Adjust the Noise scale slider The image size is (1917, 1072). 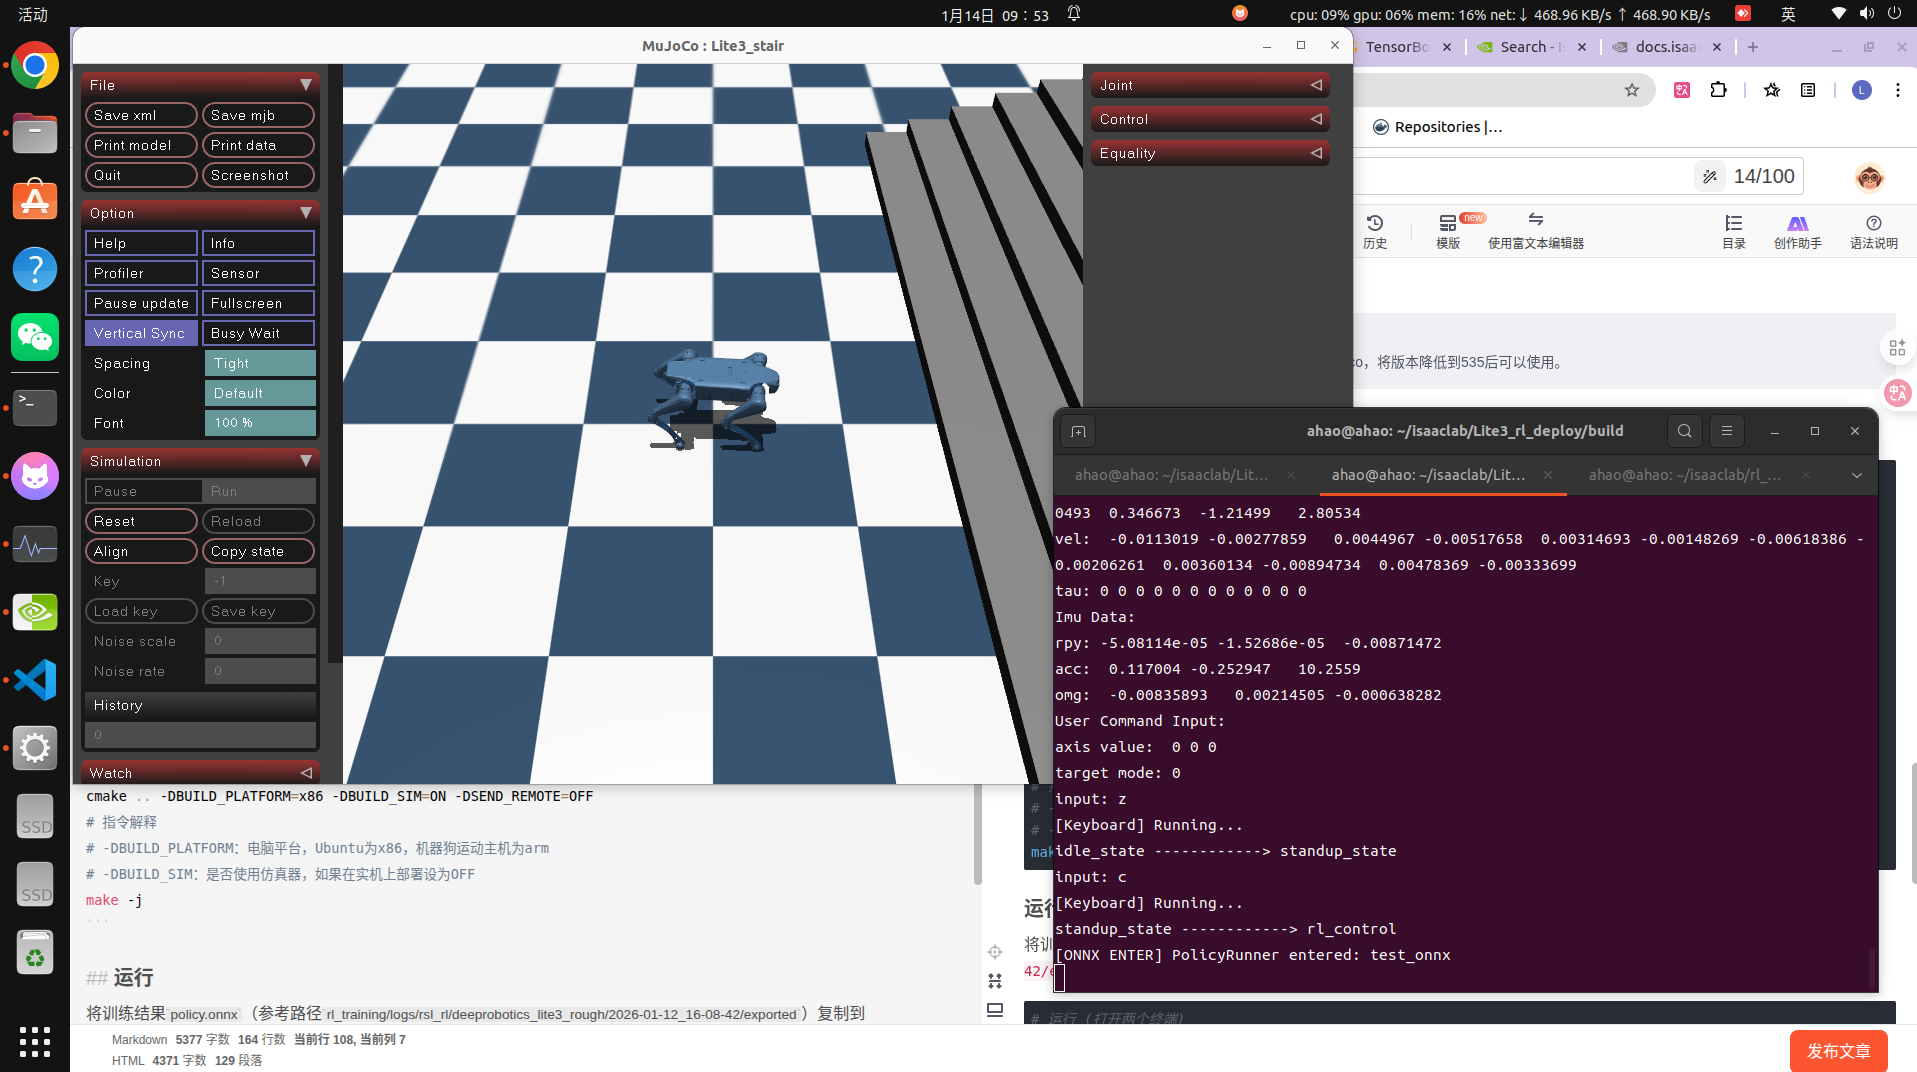pos(260,641)
